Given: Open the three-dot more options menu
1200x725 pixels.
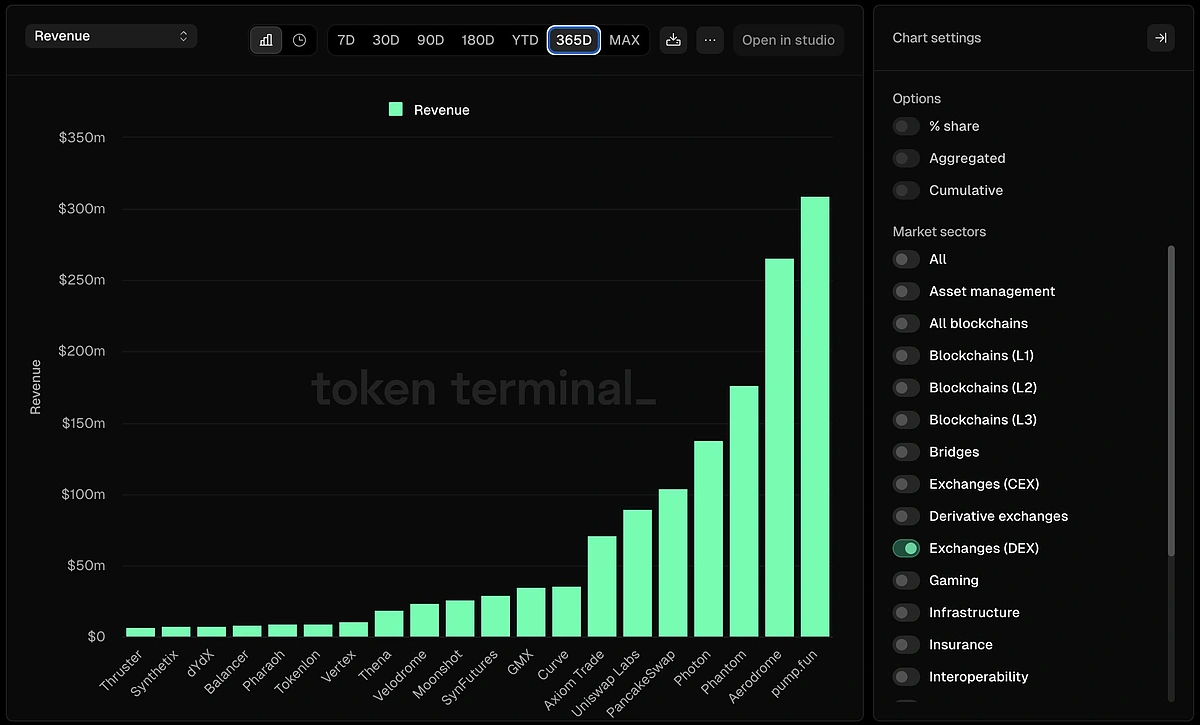Looking at the screenshot, I should click(710, 40).
